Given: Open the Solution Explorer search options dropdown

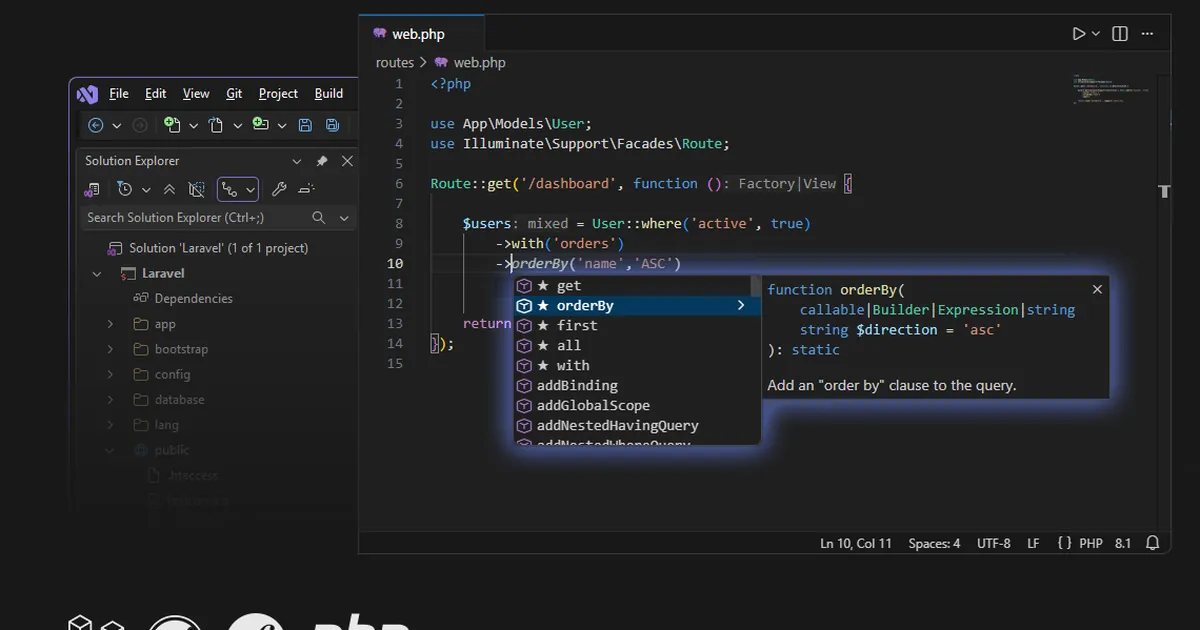Looking at the screenshot, I should tap(344, 217).
